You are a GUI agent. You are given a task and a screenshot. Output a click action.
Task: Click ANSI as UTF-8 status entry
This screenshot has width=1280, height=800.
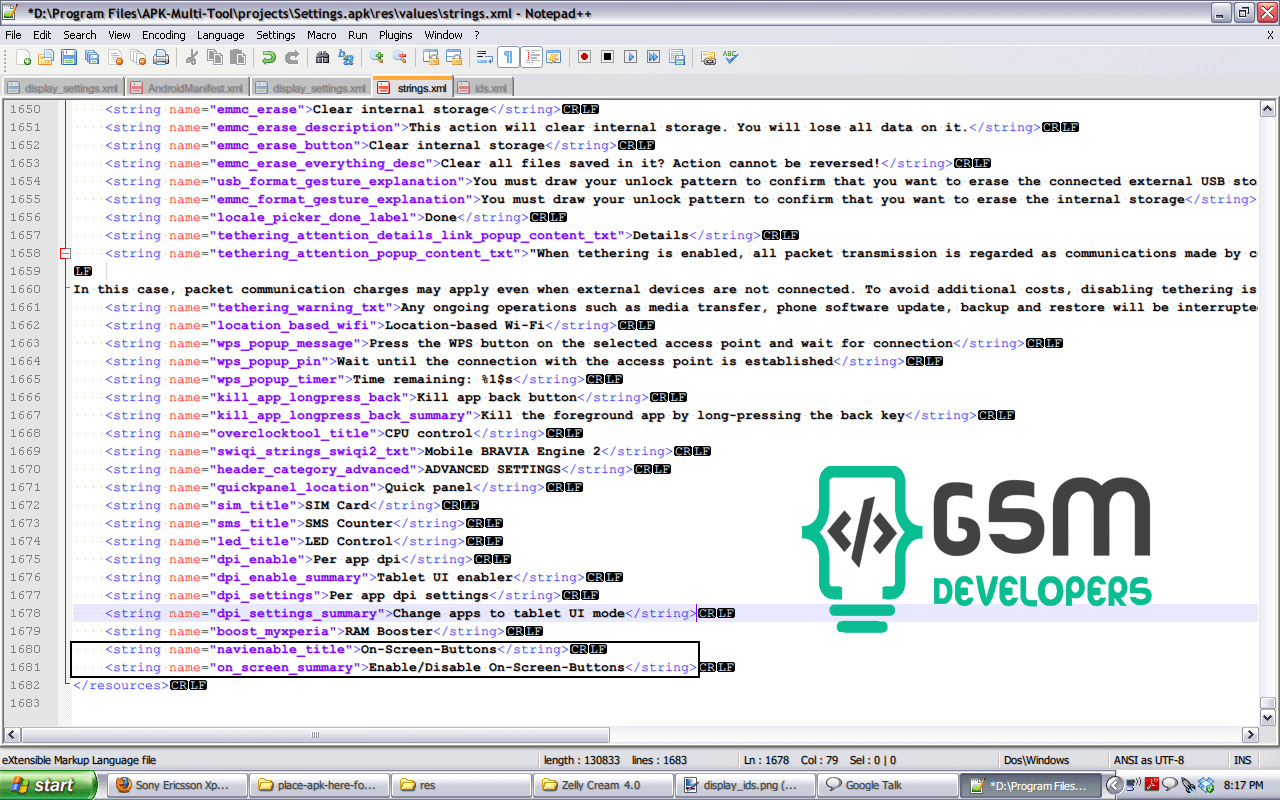[1149, 760]
